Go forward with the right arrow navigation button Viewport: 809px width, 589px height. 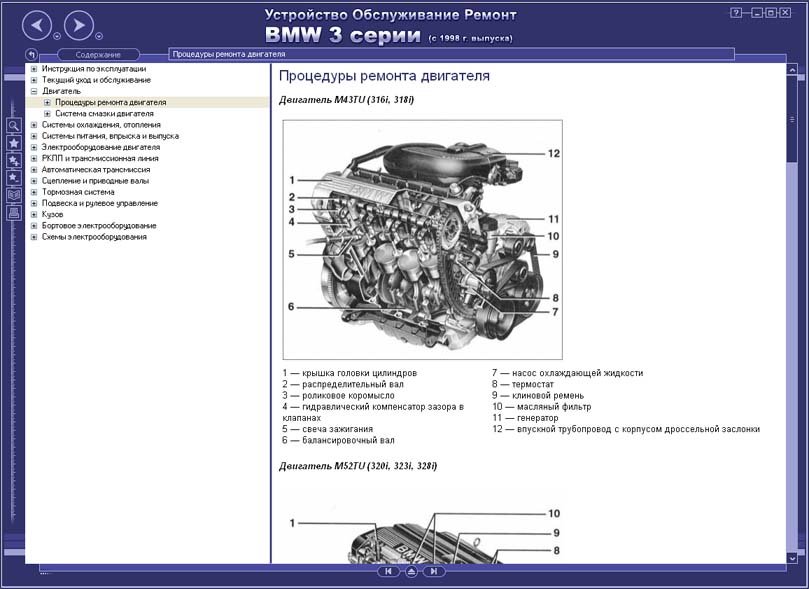point(78,25)
